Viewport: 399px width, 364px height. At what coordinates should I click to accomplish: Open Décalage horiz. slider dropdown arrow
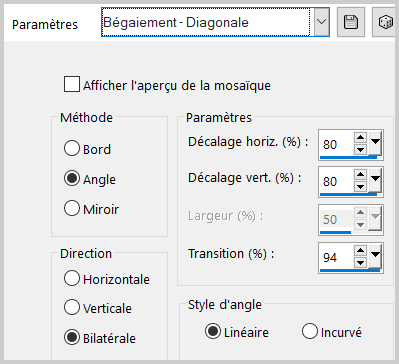375,144
